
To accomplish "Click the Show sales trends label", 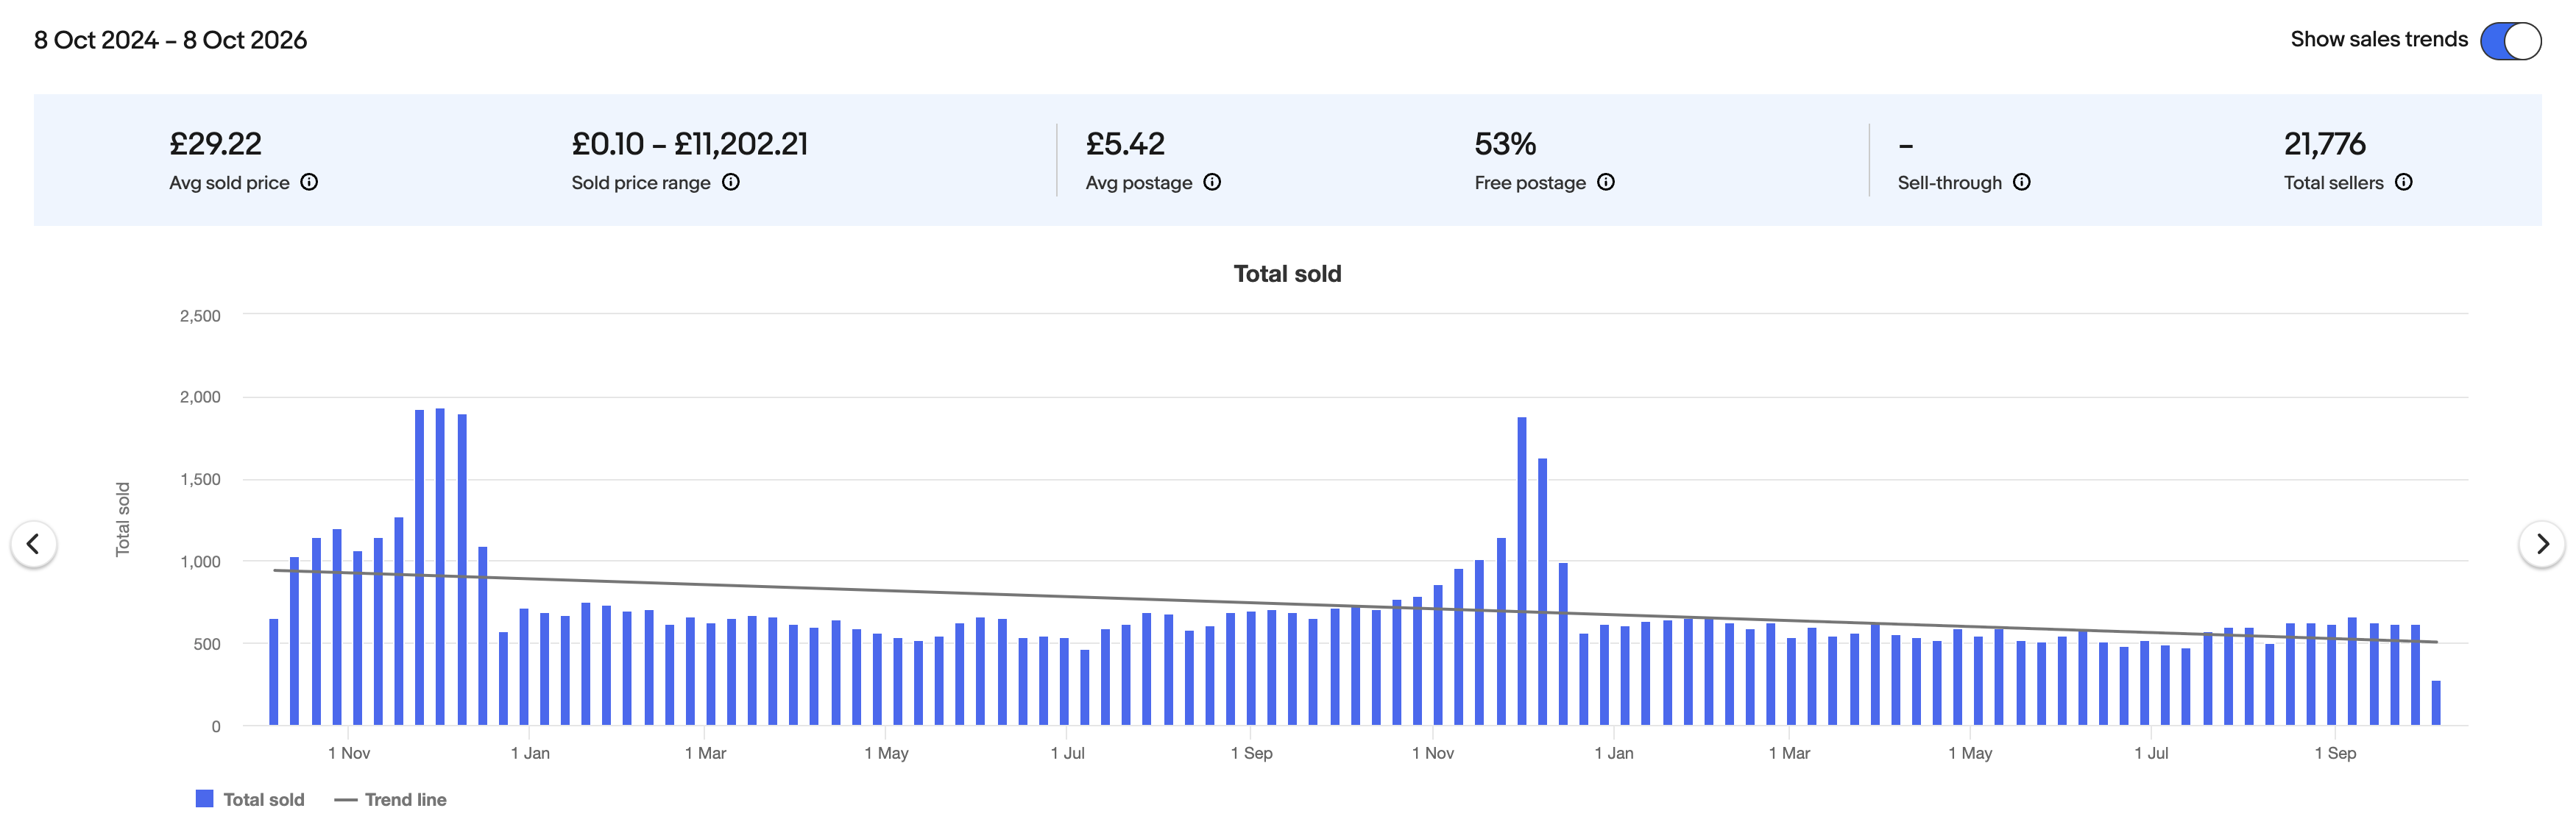I will click(2379, 39).
